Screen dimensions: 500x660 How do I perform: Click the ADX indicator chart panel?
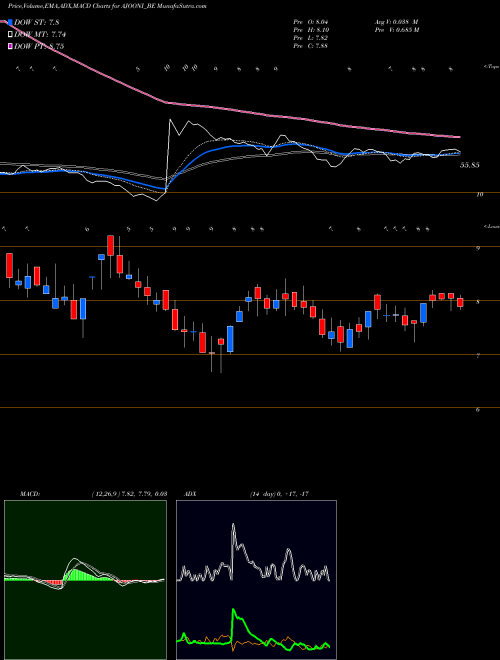point(256,580)
